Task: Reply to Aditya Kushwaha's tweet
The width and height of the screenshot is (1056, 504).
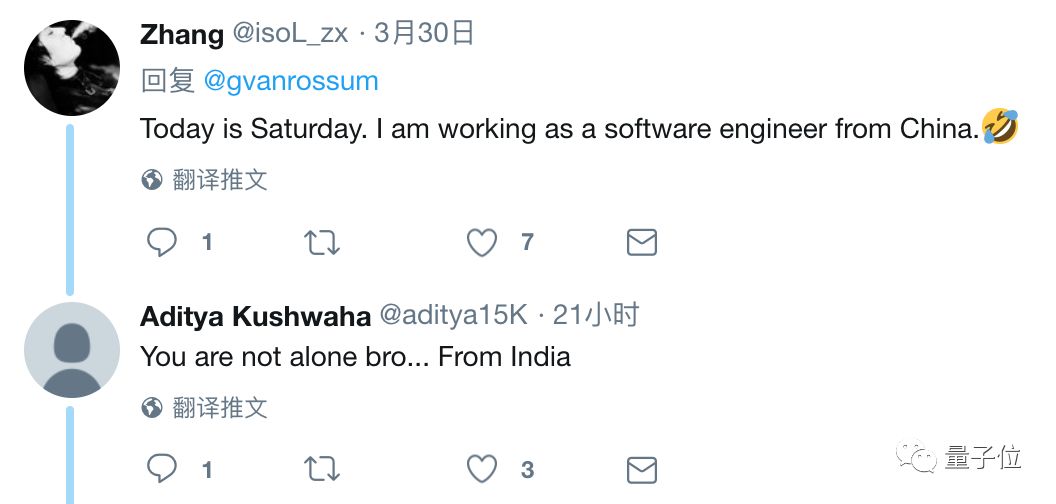Action: (162, 469)
